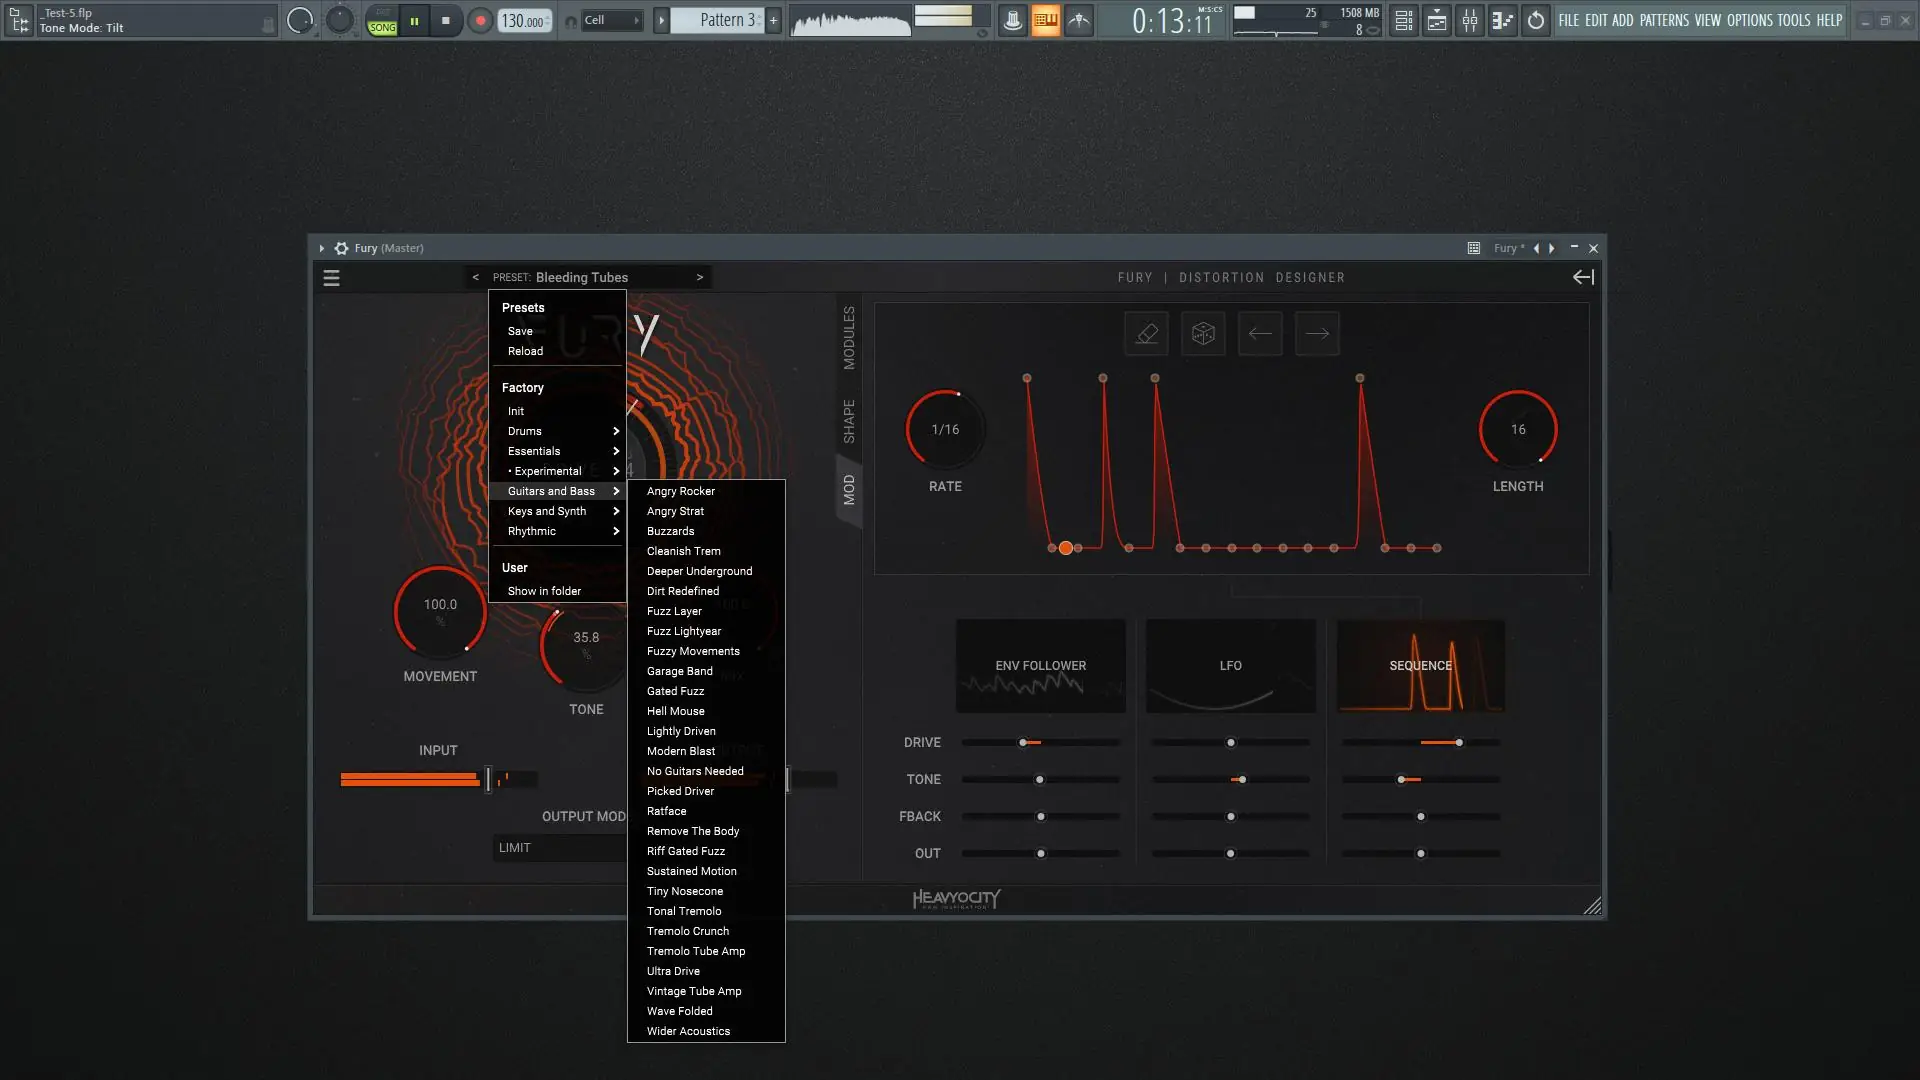Image resolution: width=1920 pixels, height=1080 pixels.
Task: Toggle the record button
Action: [x=480, y=20]
